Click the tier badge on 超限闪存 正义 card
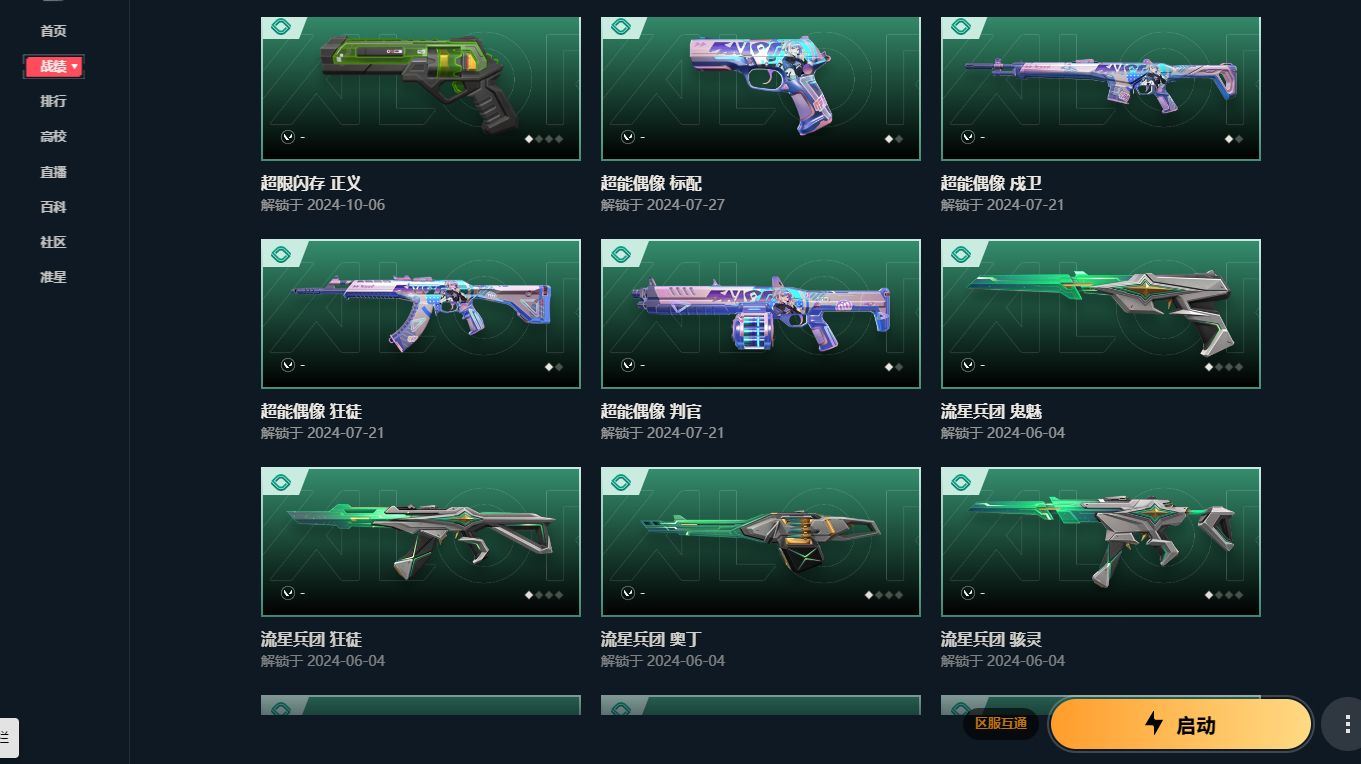This screenshot has width=1361, height=764. click(x=281, y=27)
